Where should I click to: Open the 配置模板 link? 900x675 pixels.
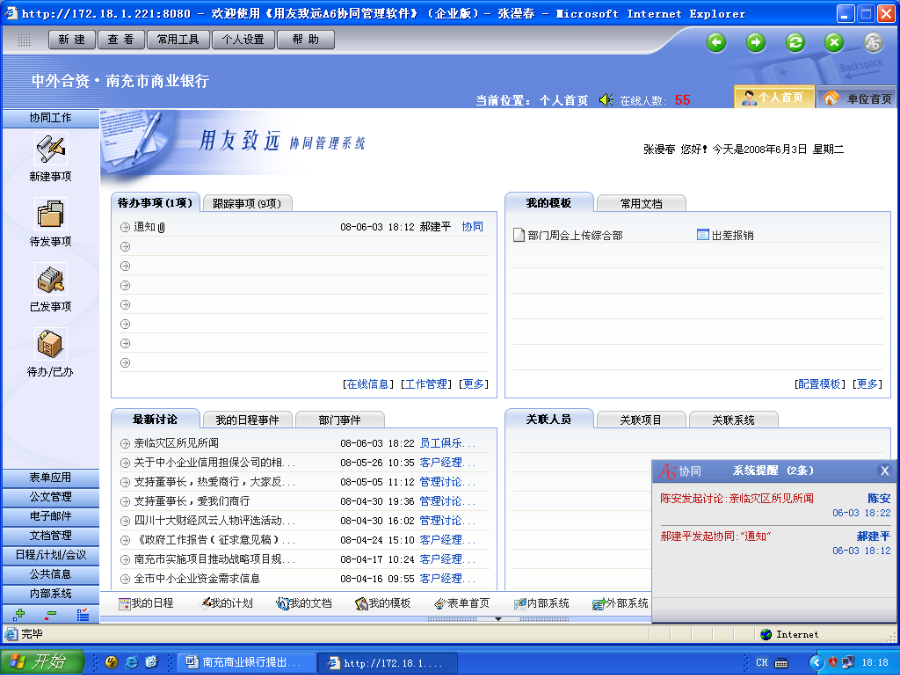click(x=820, y=384)
